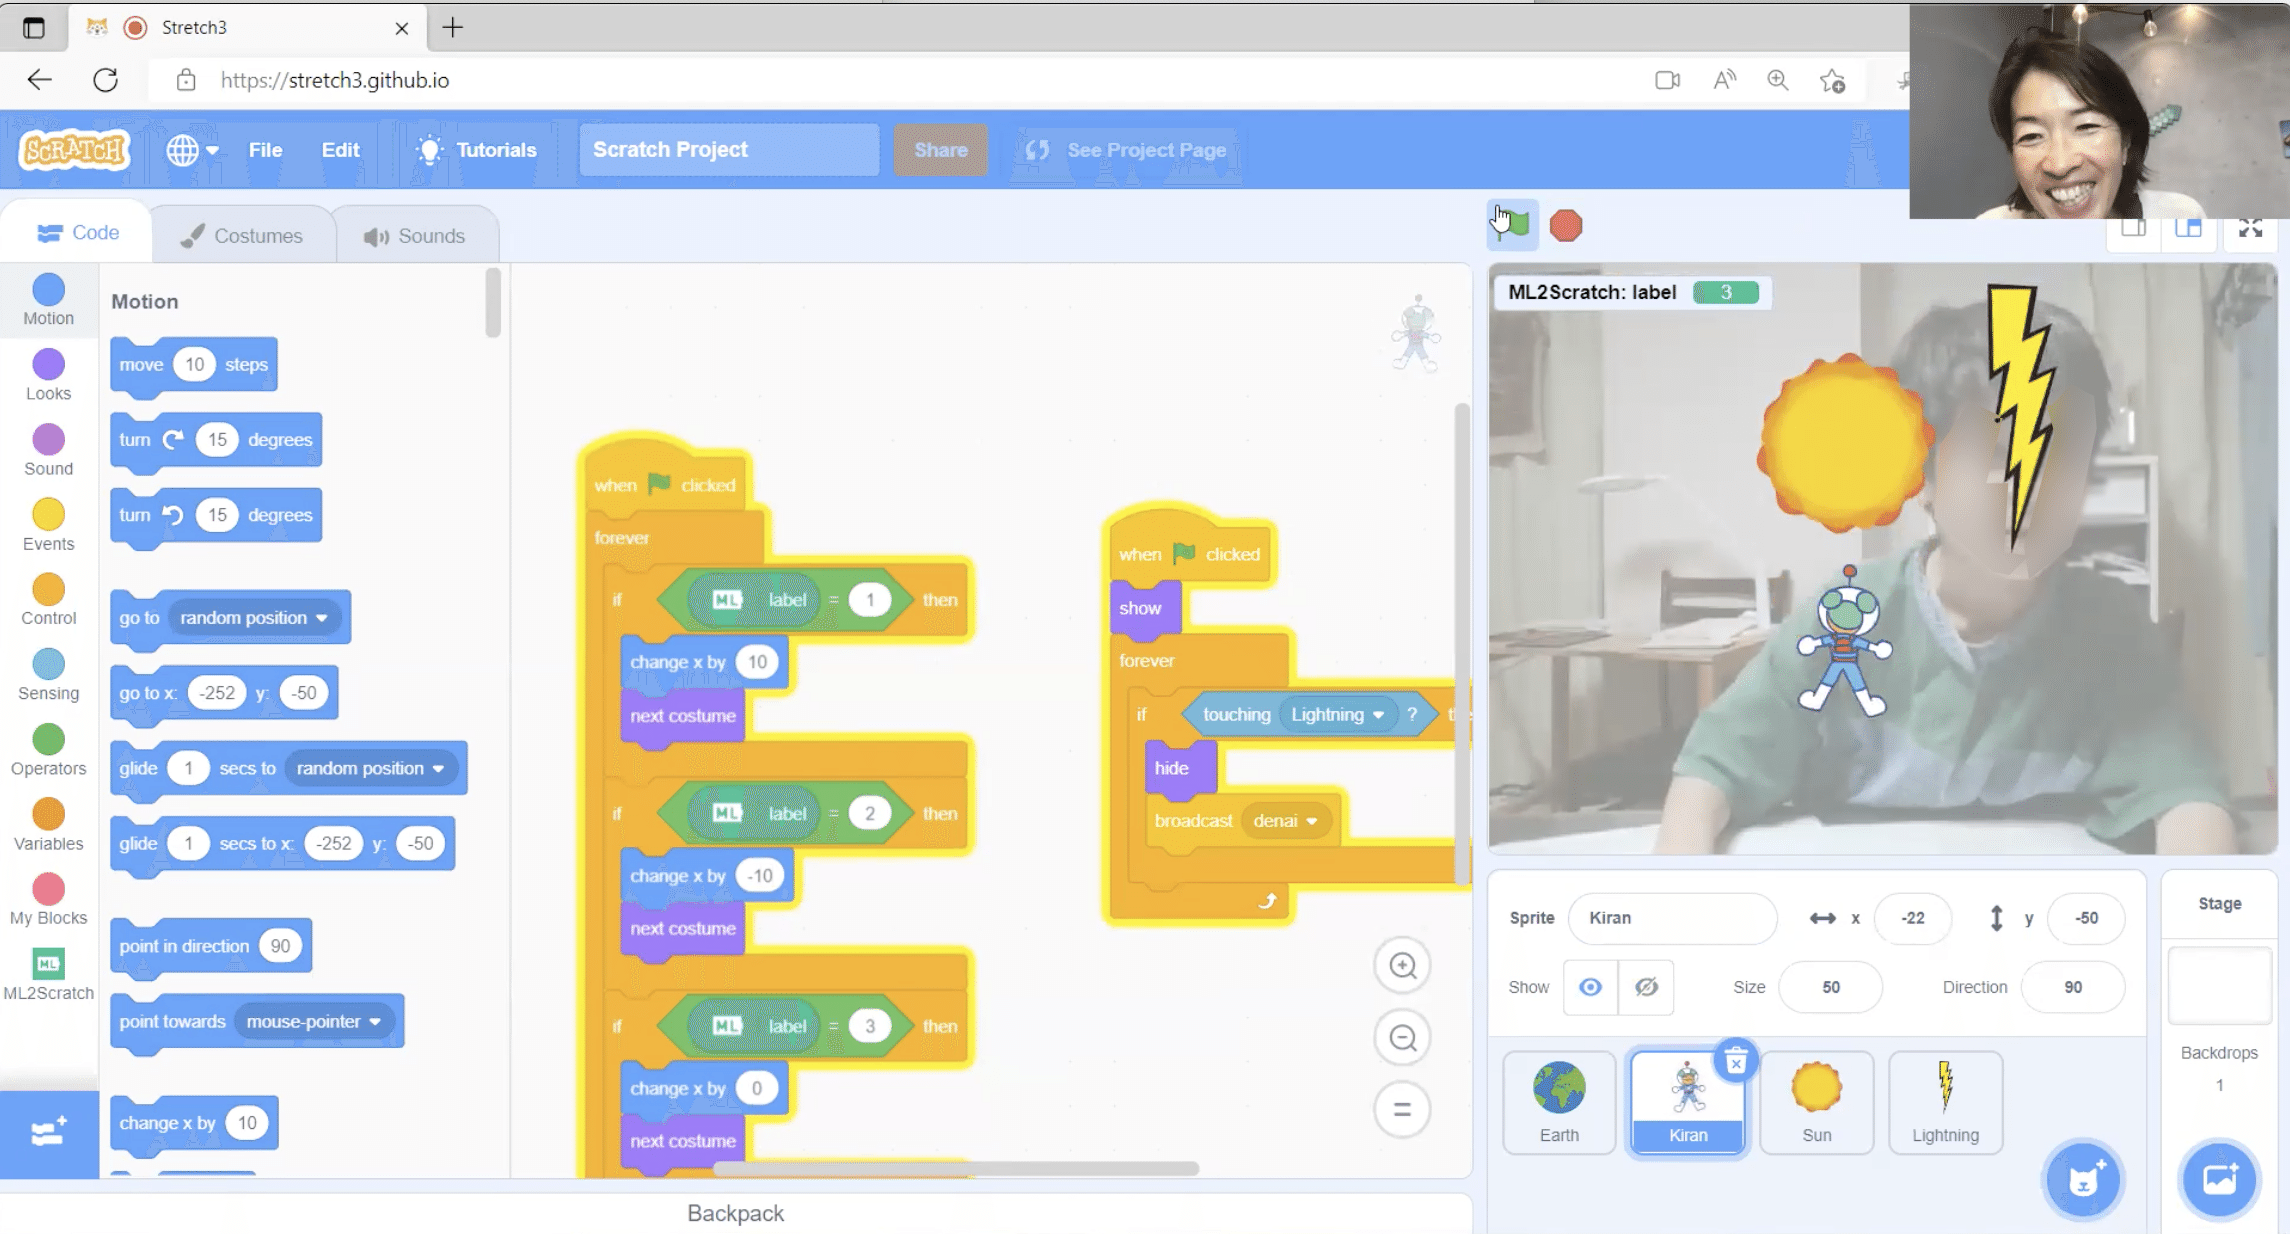Click the Choose a Sprite cat button
2290x1234 pixels.
[x=2083, y=1180]
